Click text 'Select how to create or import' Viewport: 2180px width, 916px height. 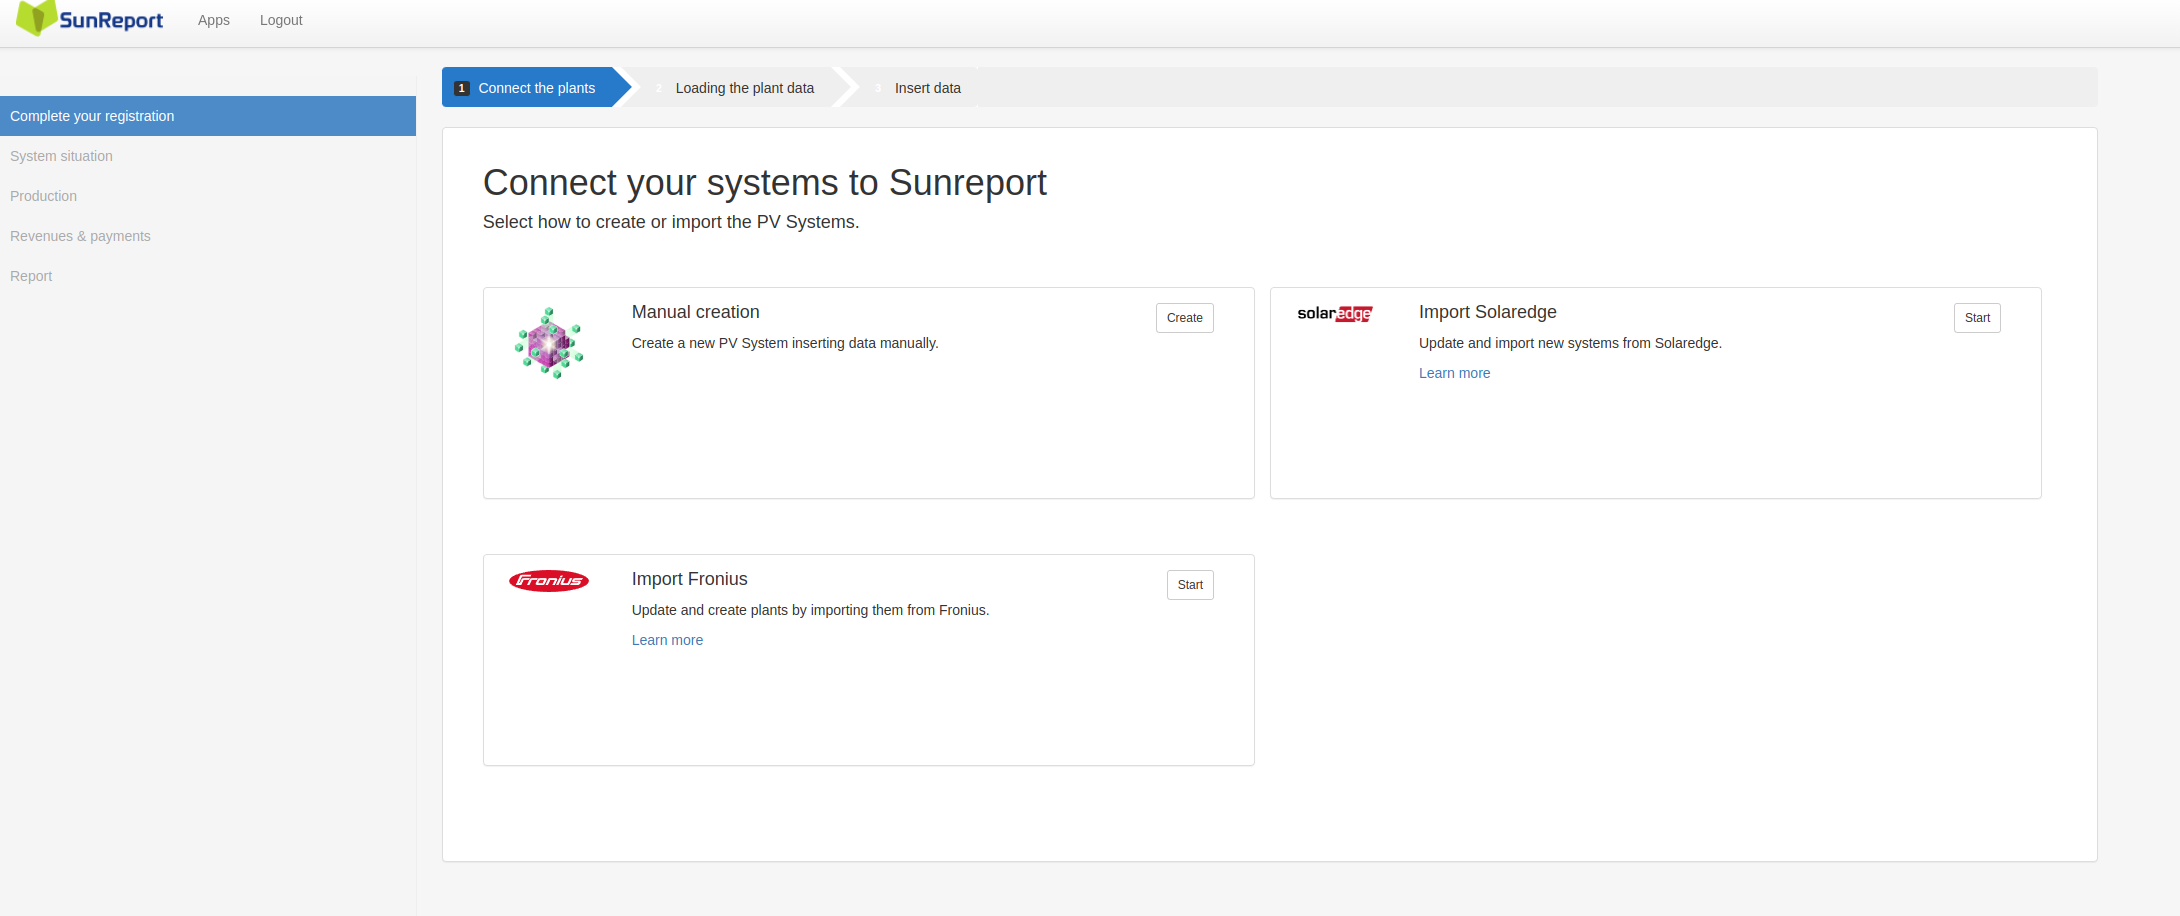671,222
